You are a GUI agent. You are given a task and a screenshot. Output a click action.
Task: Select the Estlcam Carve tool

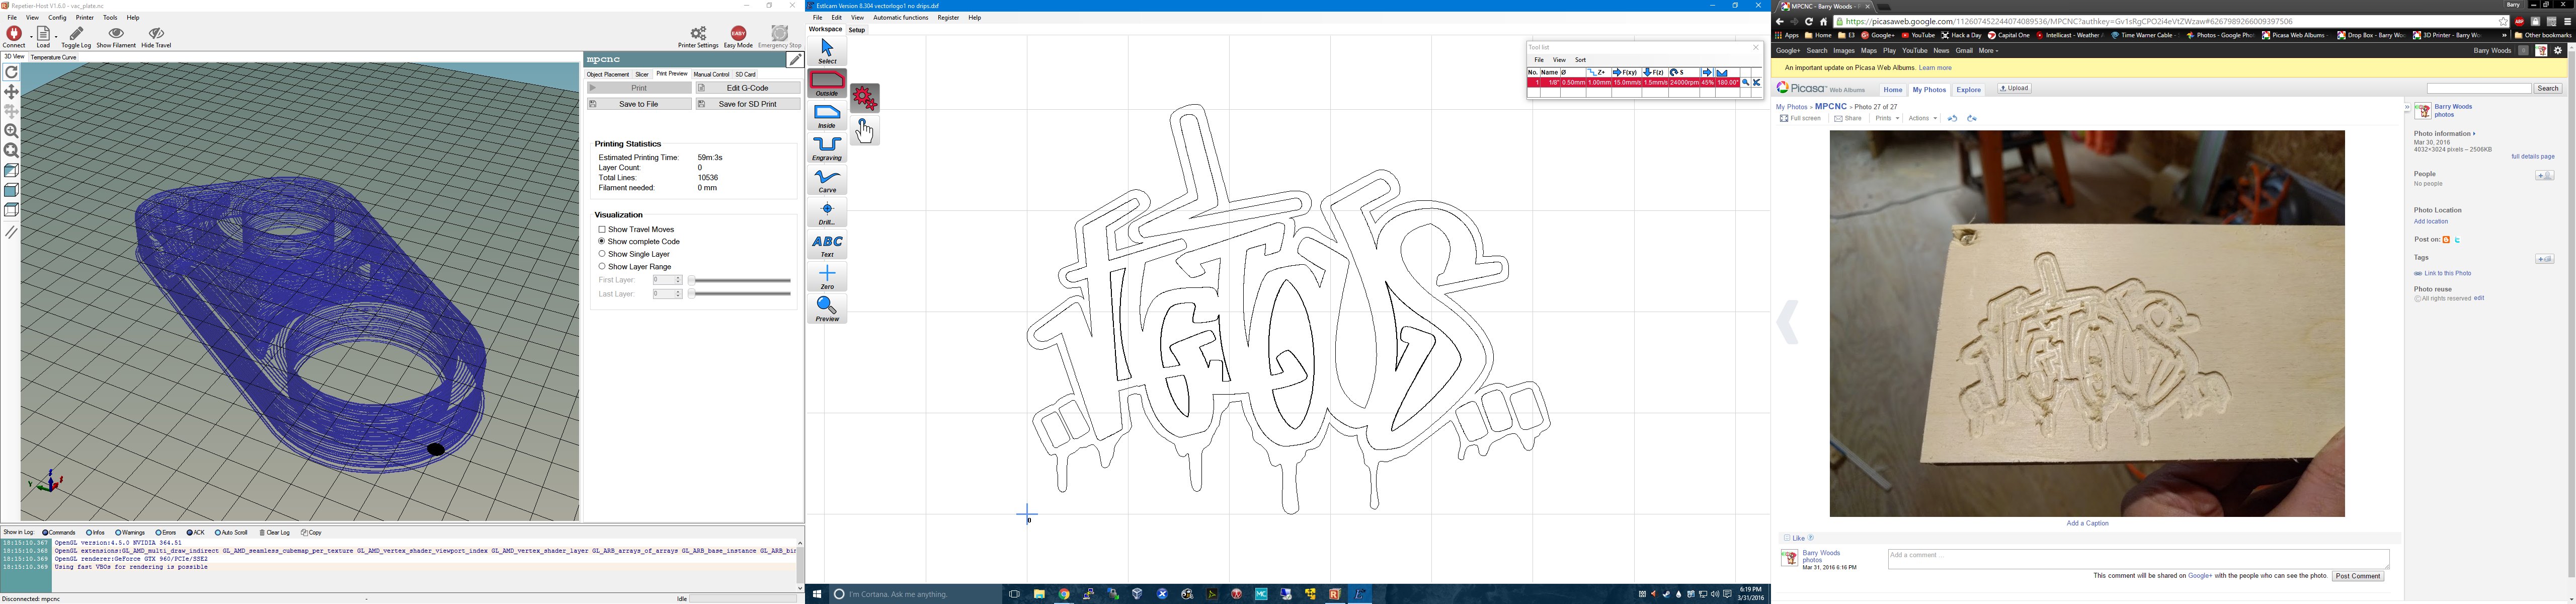[x=827, y=181]
